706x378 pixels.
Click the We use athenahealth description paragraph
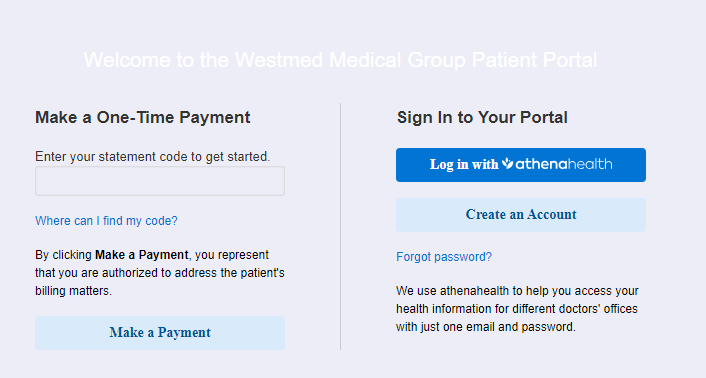click(517, 309)
